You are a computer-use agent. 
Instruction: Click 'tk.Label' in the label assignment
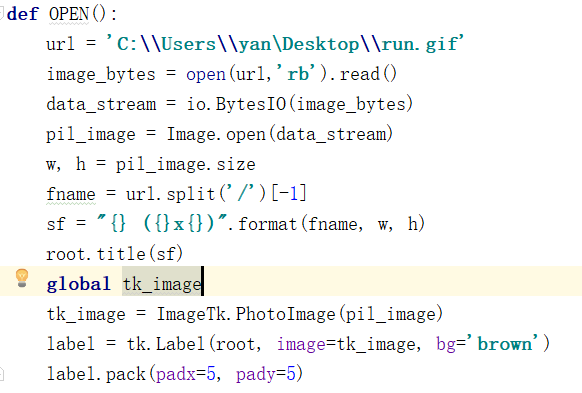click(x=166, y=344)
